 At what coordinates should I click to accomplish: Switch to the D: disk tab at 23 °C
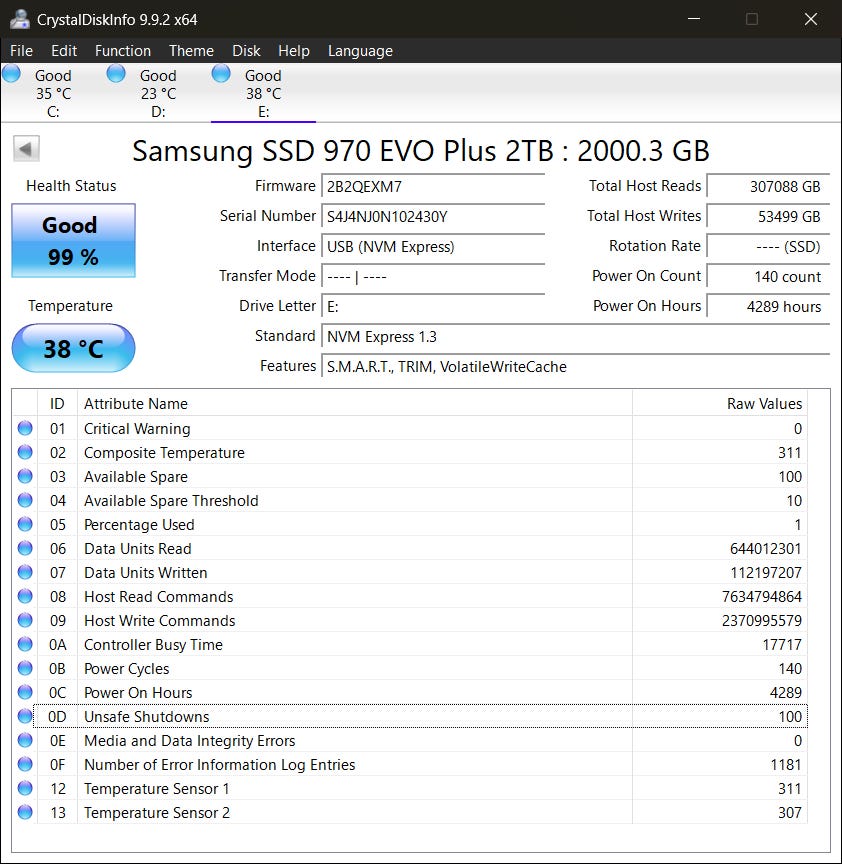click(158, 94)
